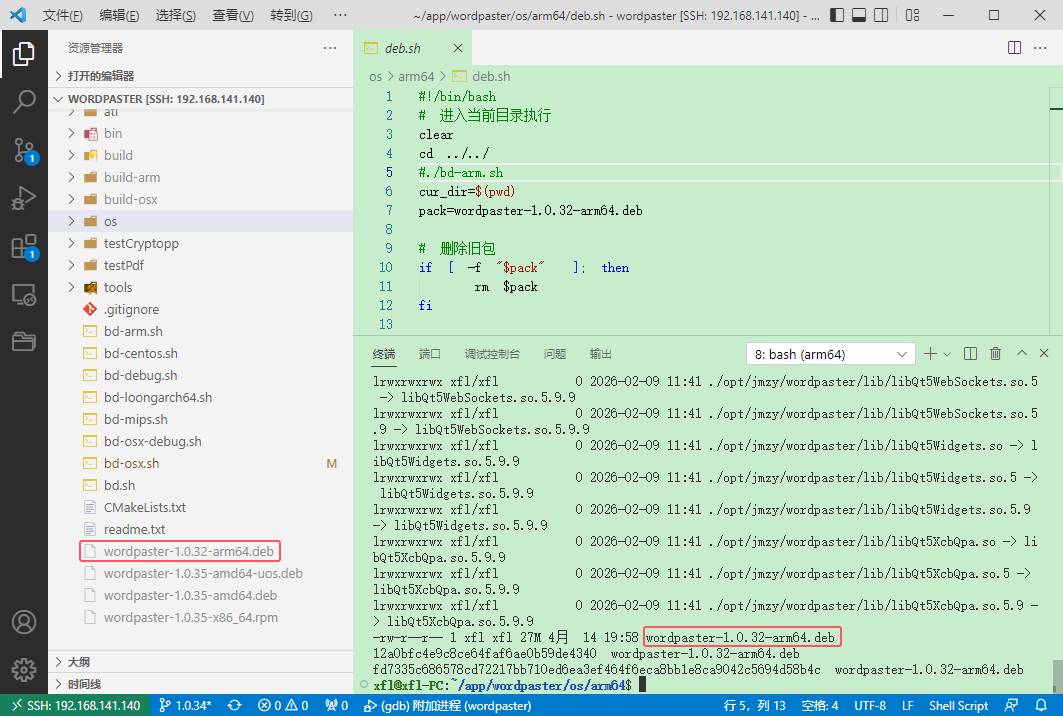Click the split editor icon
Image resolution: width=1063 pixels, height=716 pixels.
click(1014, 48)
